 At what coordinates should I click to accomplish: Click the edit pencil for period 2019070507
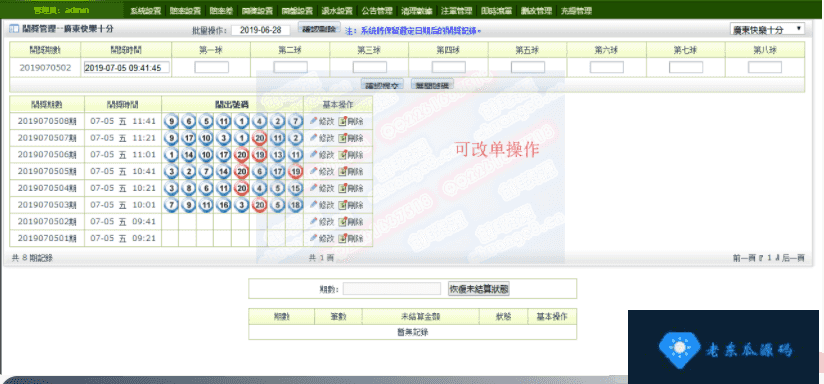[x=314, y=138]
